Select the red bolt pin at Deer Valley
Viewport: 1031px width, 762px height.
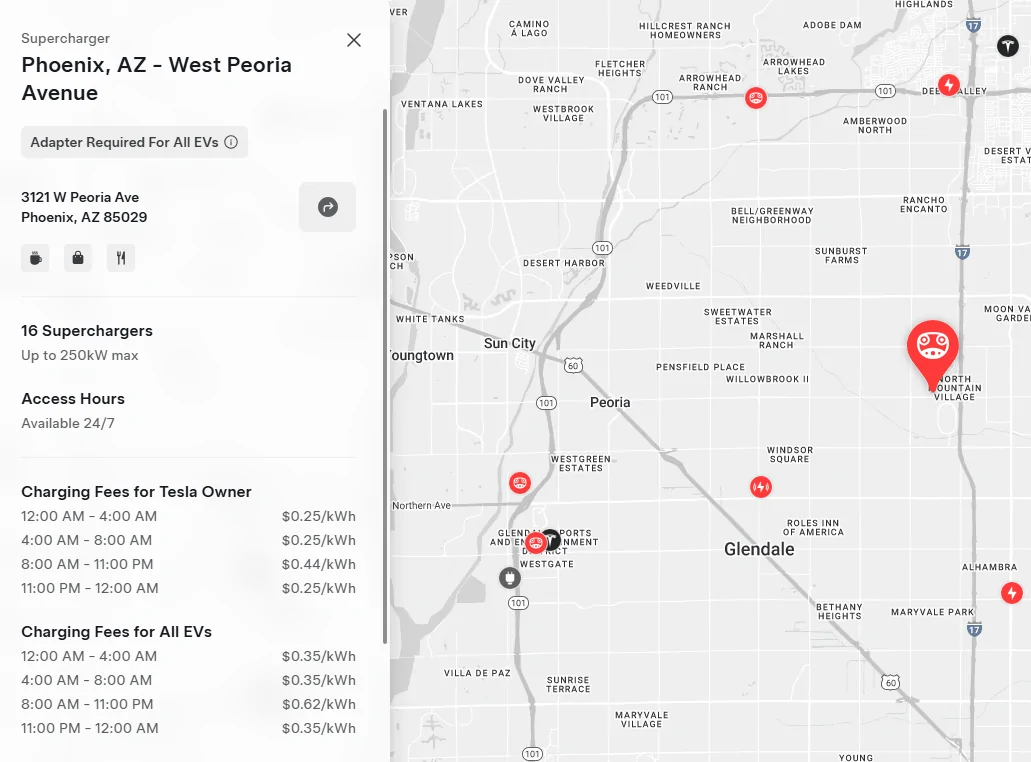[948, 84]
